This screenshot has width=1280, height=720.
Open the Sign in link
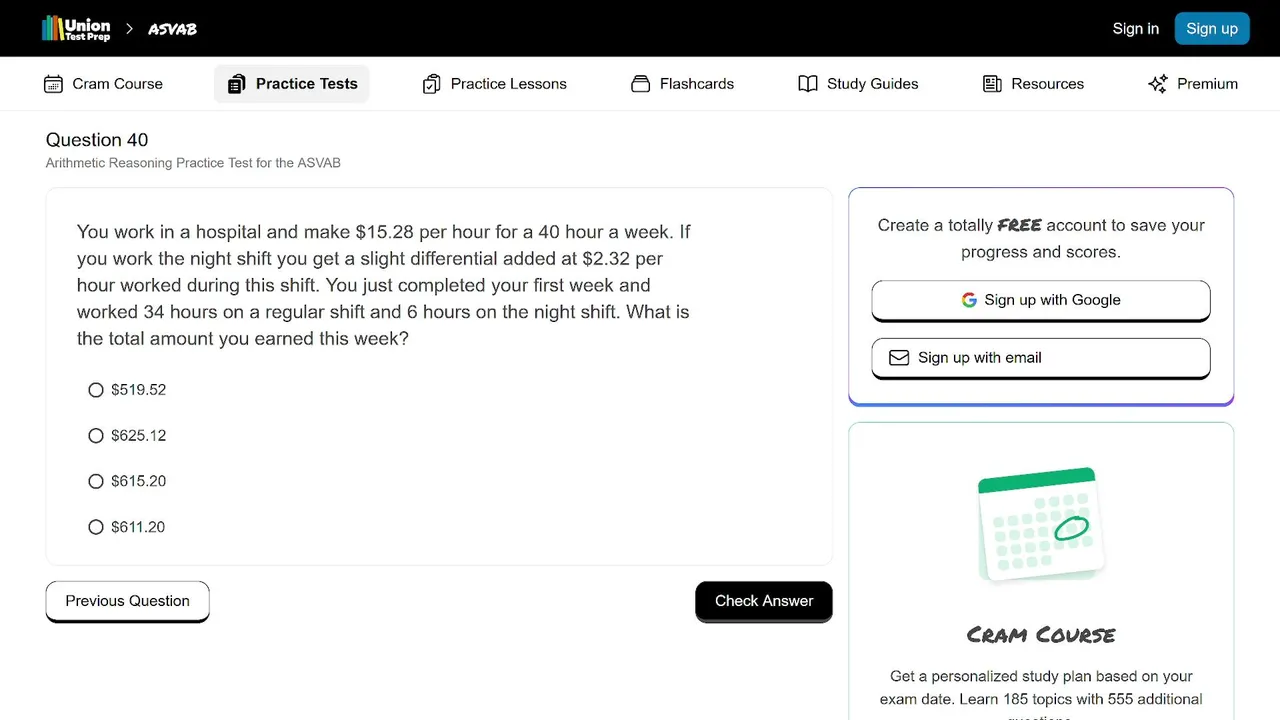[x=1136, y=29]
